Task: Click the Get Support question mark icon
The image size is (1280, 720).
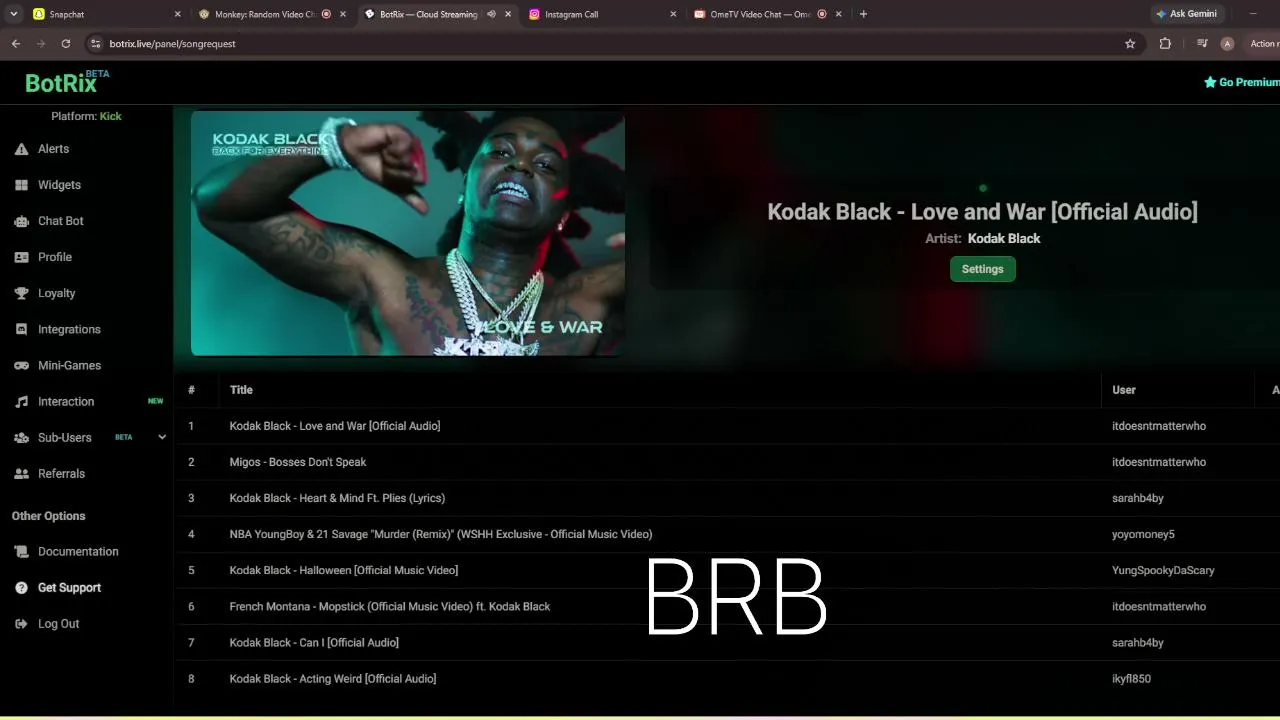Action: [x=21, y=588]
